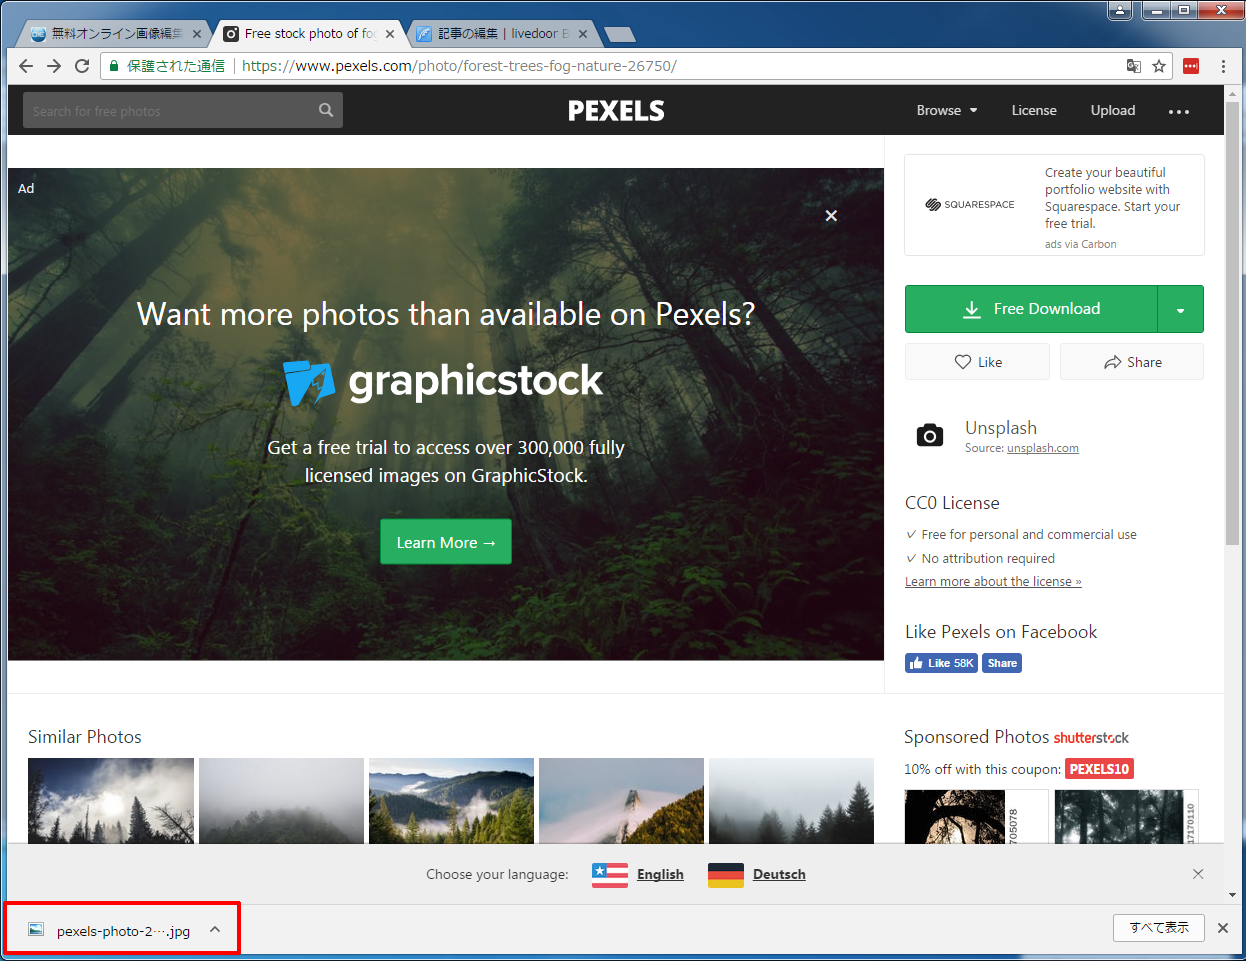This screenshot has width=1246, height=961.
Task: Click the camera icon next to Unsplash
Action: [930, 435]
